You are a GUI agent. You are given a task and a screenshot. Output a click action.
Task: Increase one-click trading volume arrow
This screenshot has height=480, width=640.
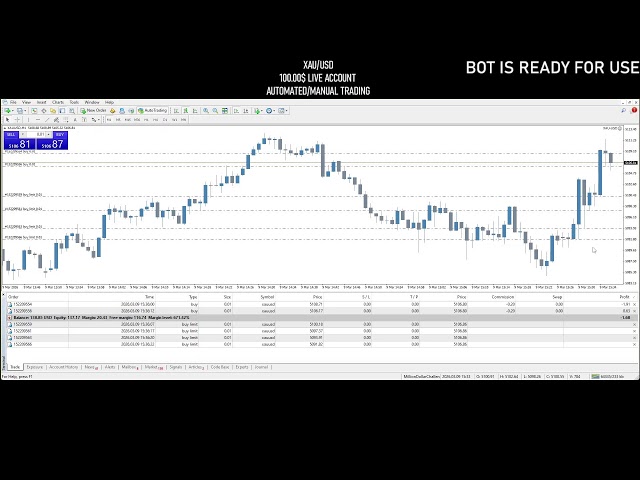point(49,134)
